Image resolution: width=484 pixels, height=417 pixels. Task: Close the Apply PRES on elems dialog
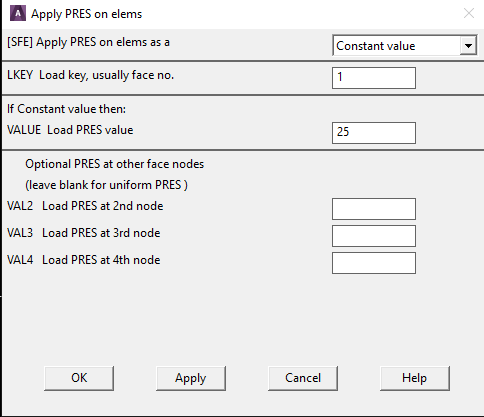(x=469, y=13)
